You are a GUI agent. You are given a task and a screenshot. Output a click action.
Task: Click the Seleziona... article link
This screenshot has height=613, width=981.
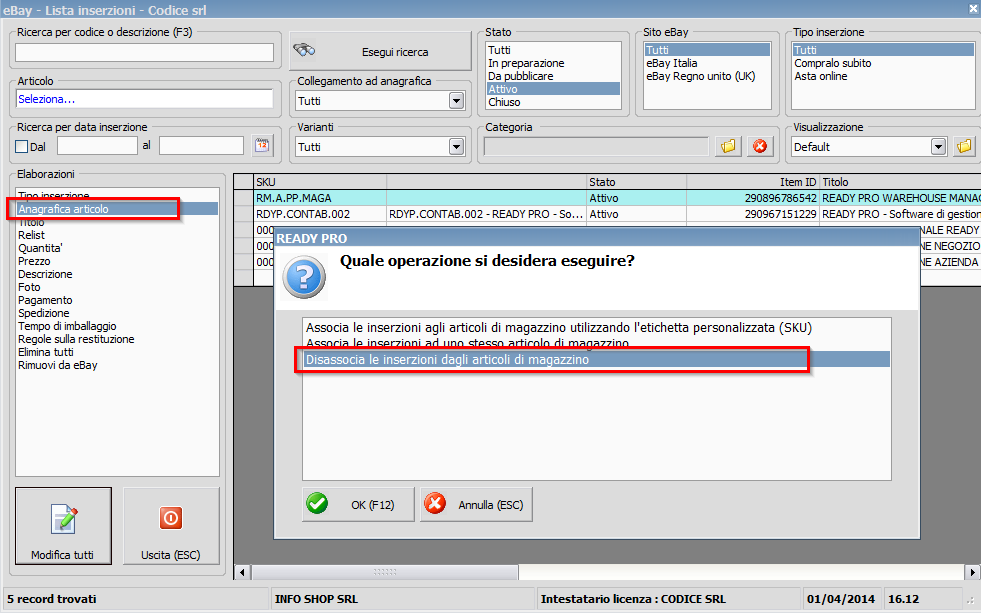click(x=46, y=99)
